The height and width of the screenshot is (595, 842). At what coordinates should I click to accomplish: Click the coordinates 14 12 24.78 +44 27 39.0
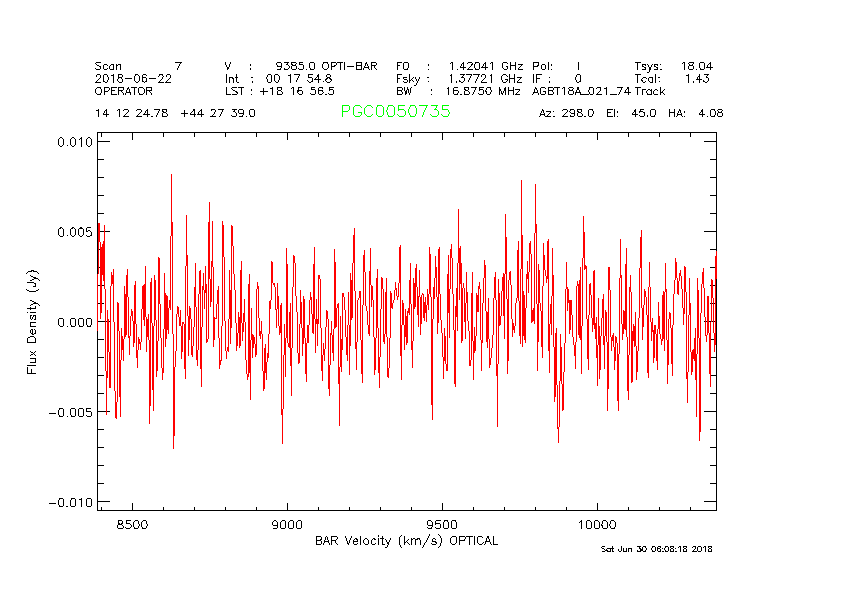coord(175,113)
